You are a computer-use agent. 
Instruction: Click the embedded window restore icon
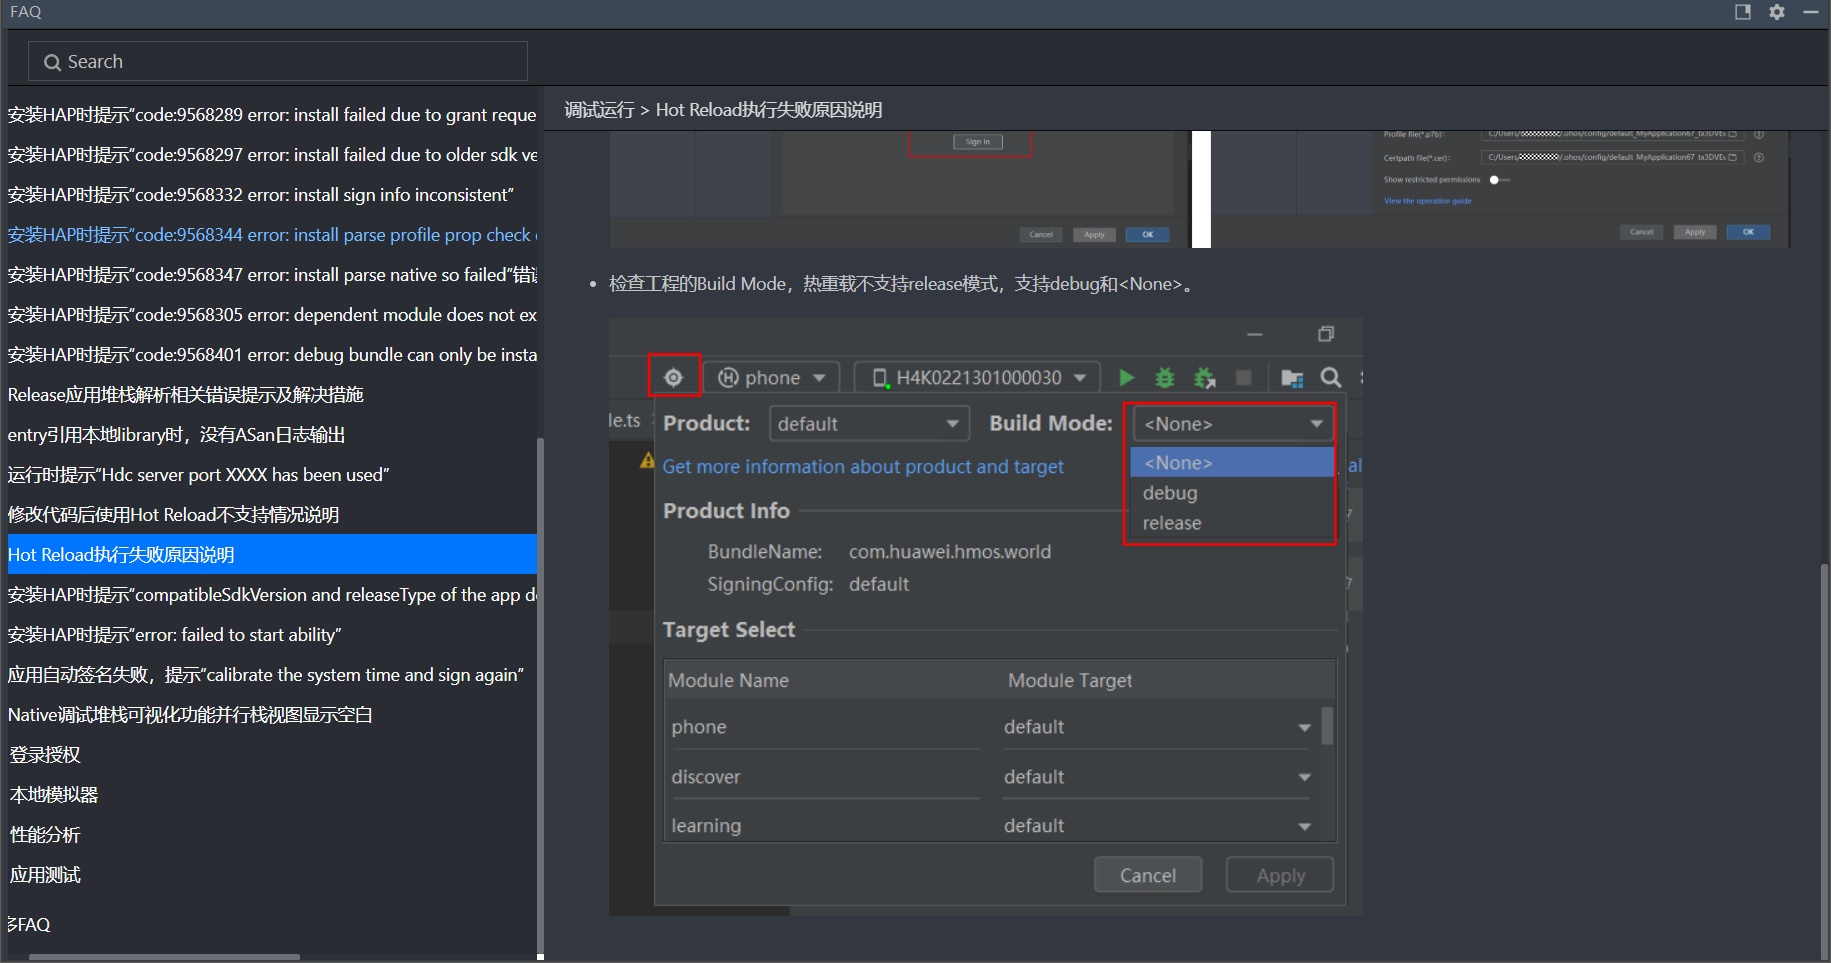click(1326, 334)
